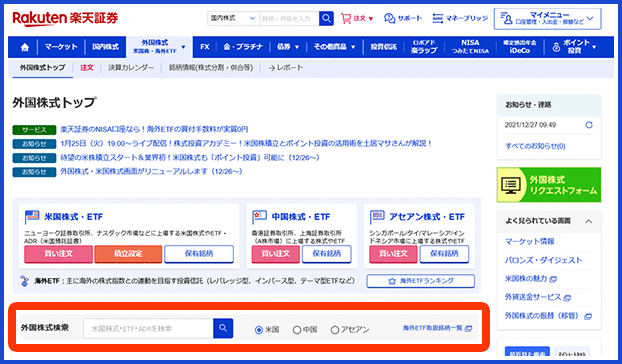Open the 待望の米株積立スタート announcement link
Image resolution: width=622 pixels, height=364 pixels.
point(190,158)
